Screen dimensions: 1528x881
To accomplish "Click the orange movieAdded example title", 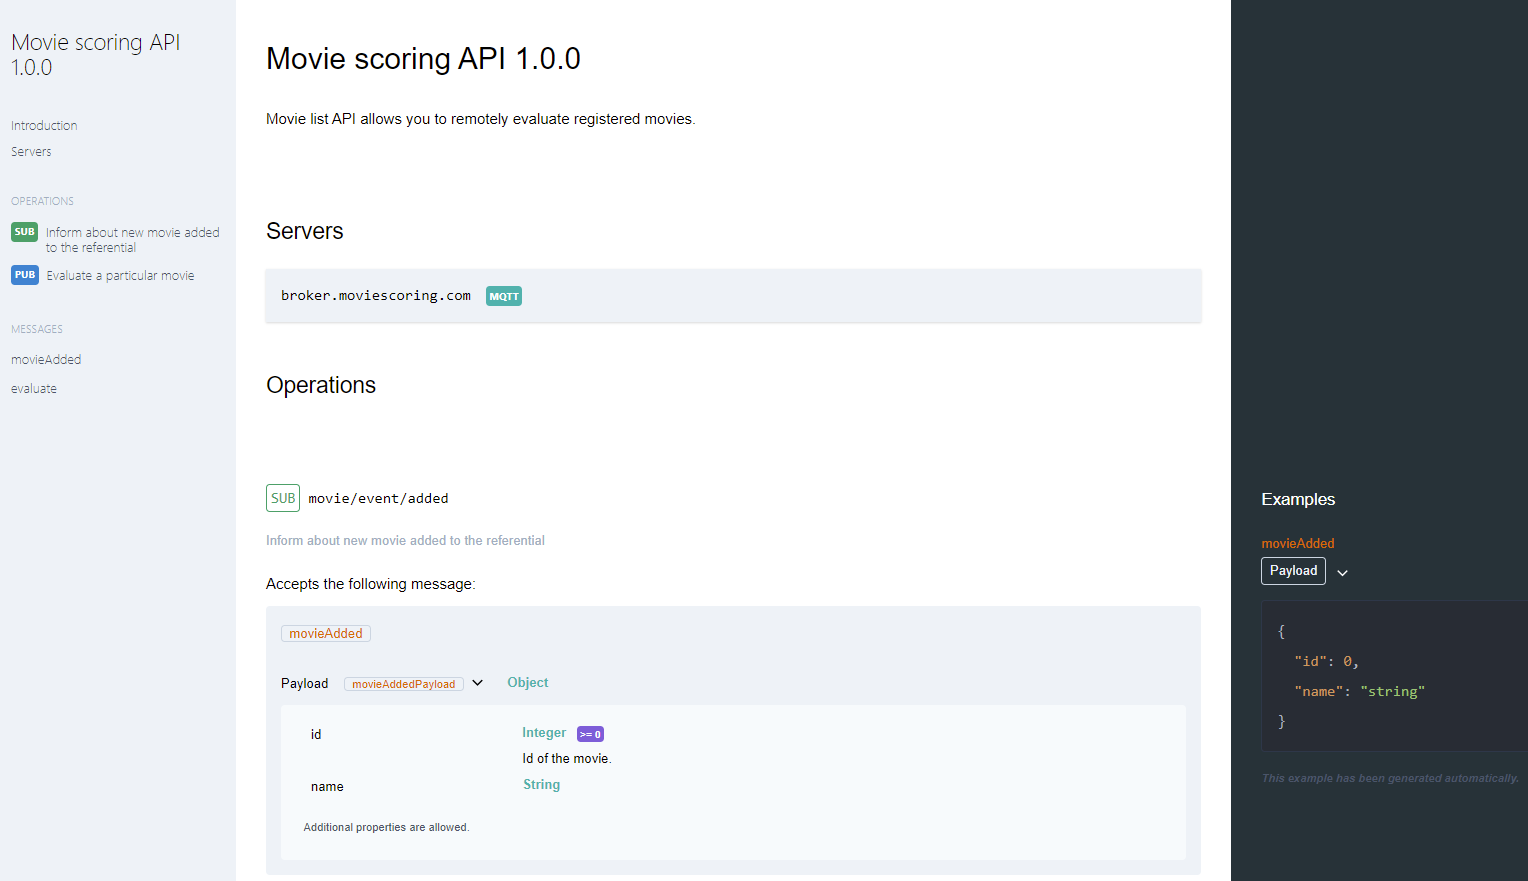I will click(1297, 544).
